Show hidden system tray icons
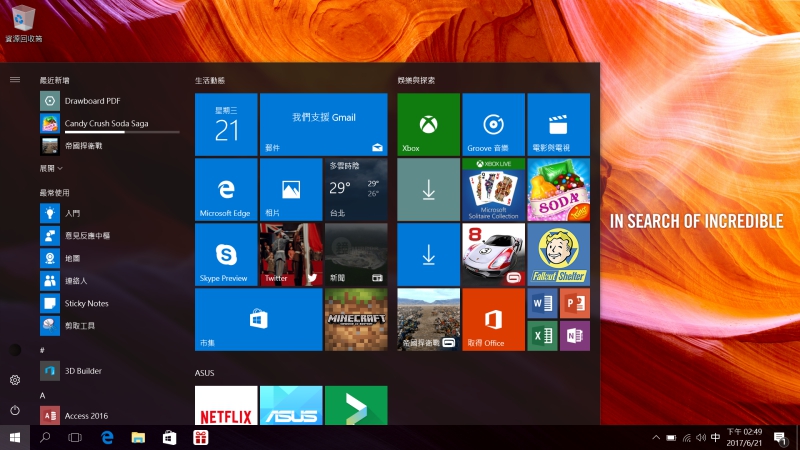The height and width of the screenshot is (450, 800). (x=656, y=438)
